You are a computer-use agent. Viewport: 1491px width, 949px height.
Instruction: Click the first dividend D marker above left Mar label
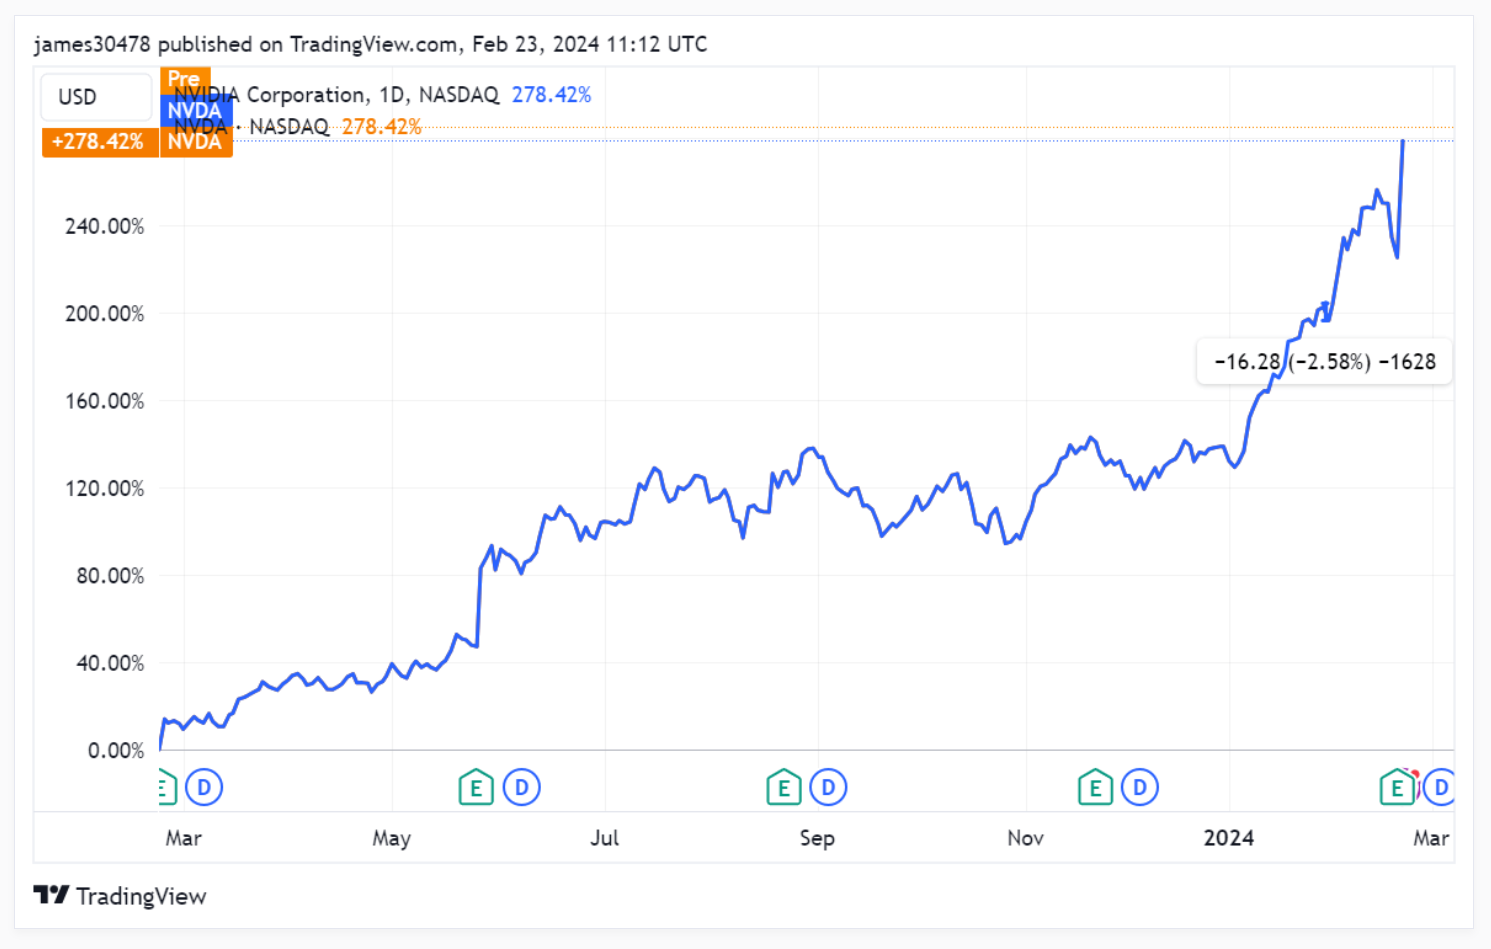click(204, 788)
